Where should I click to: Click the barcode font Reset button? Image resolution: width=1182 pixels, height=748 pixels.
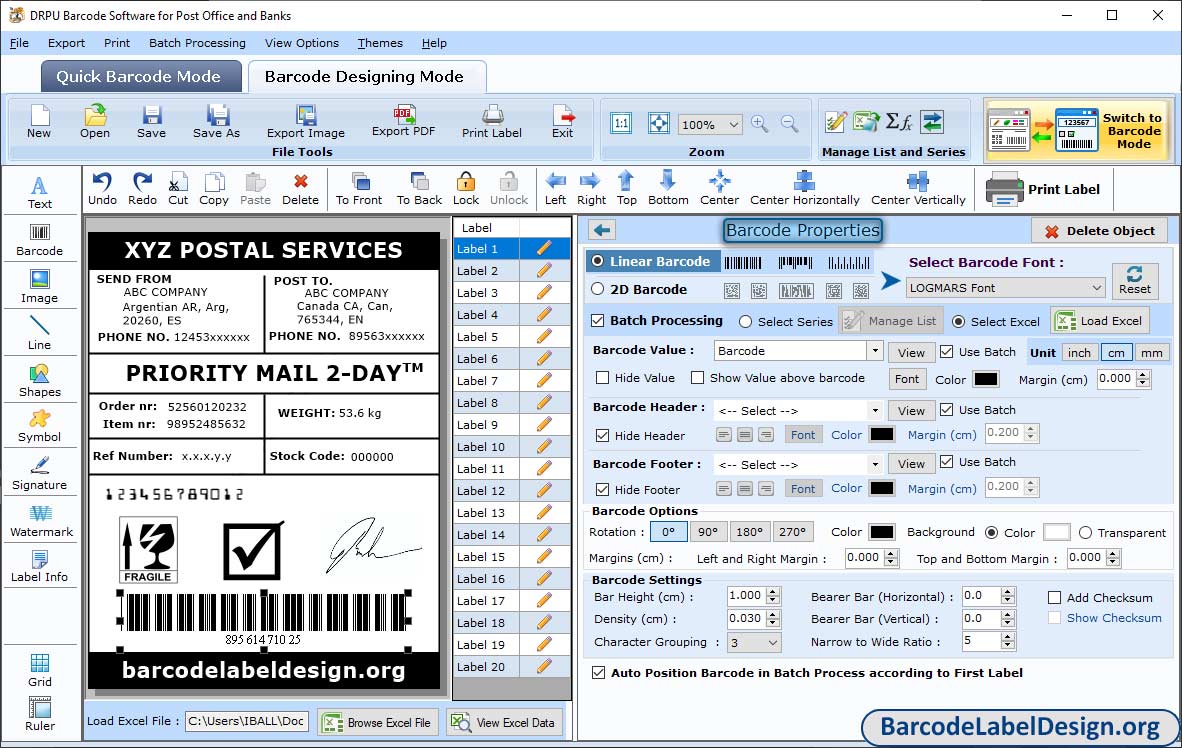click(x=1135, y=279)
